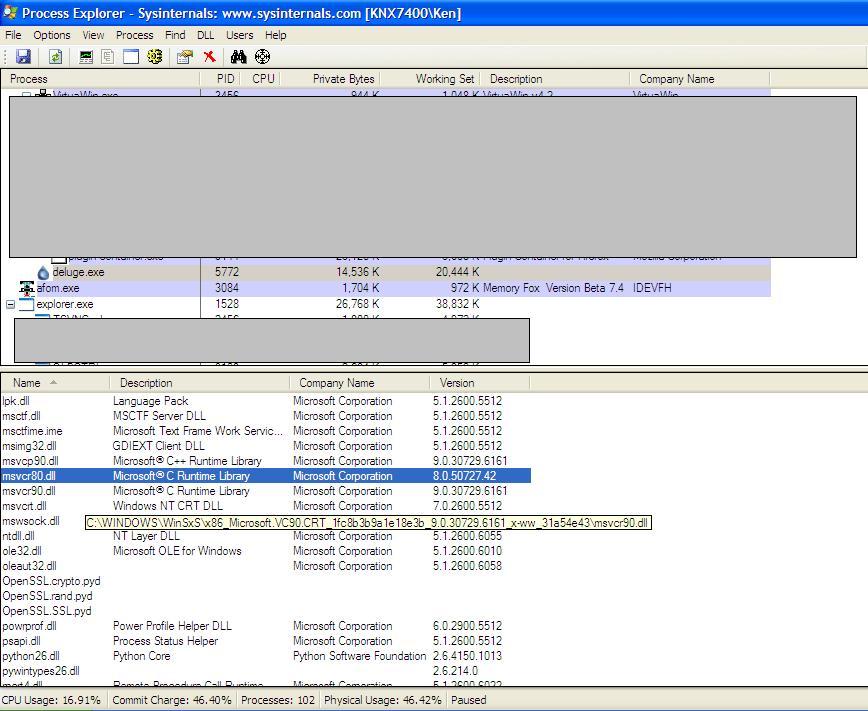Collapse the explorer.exe process tree
This screenshot has height=711, width=868.
(x=11, y=304)
